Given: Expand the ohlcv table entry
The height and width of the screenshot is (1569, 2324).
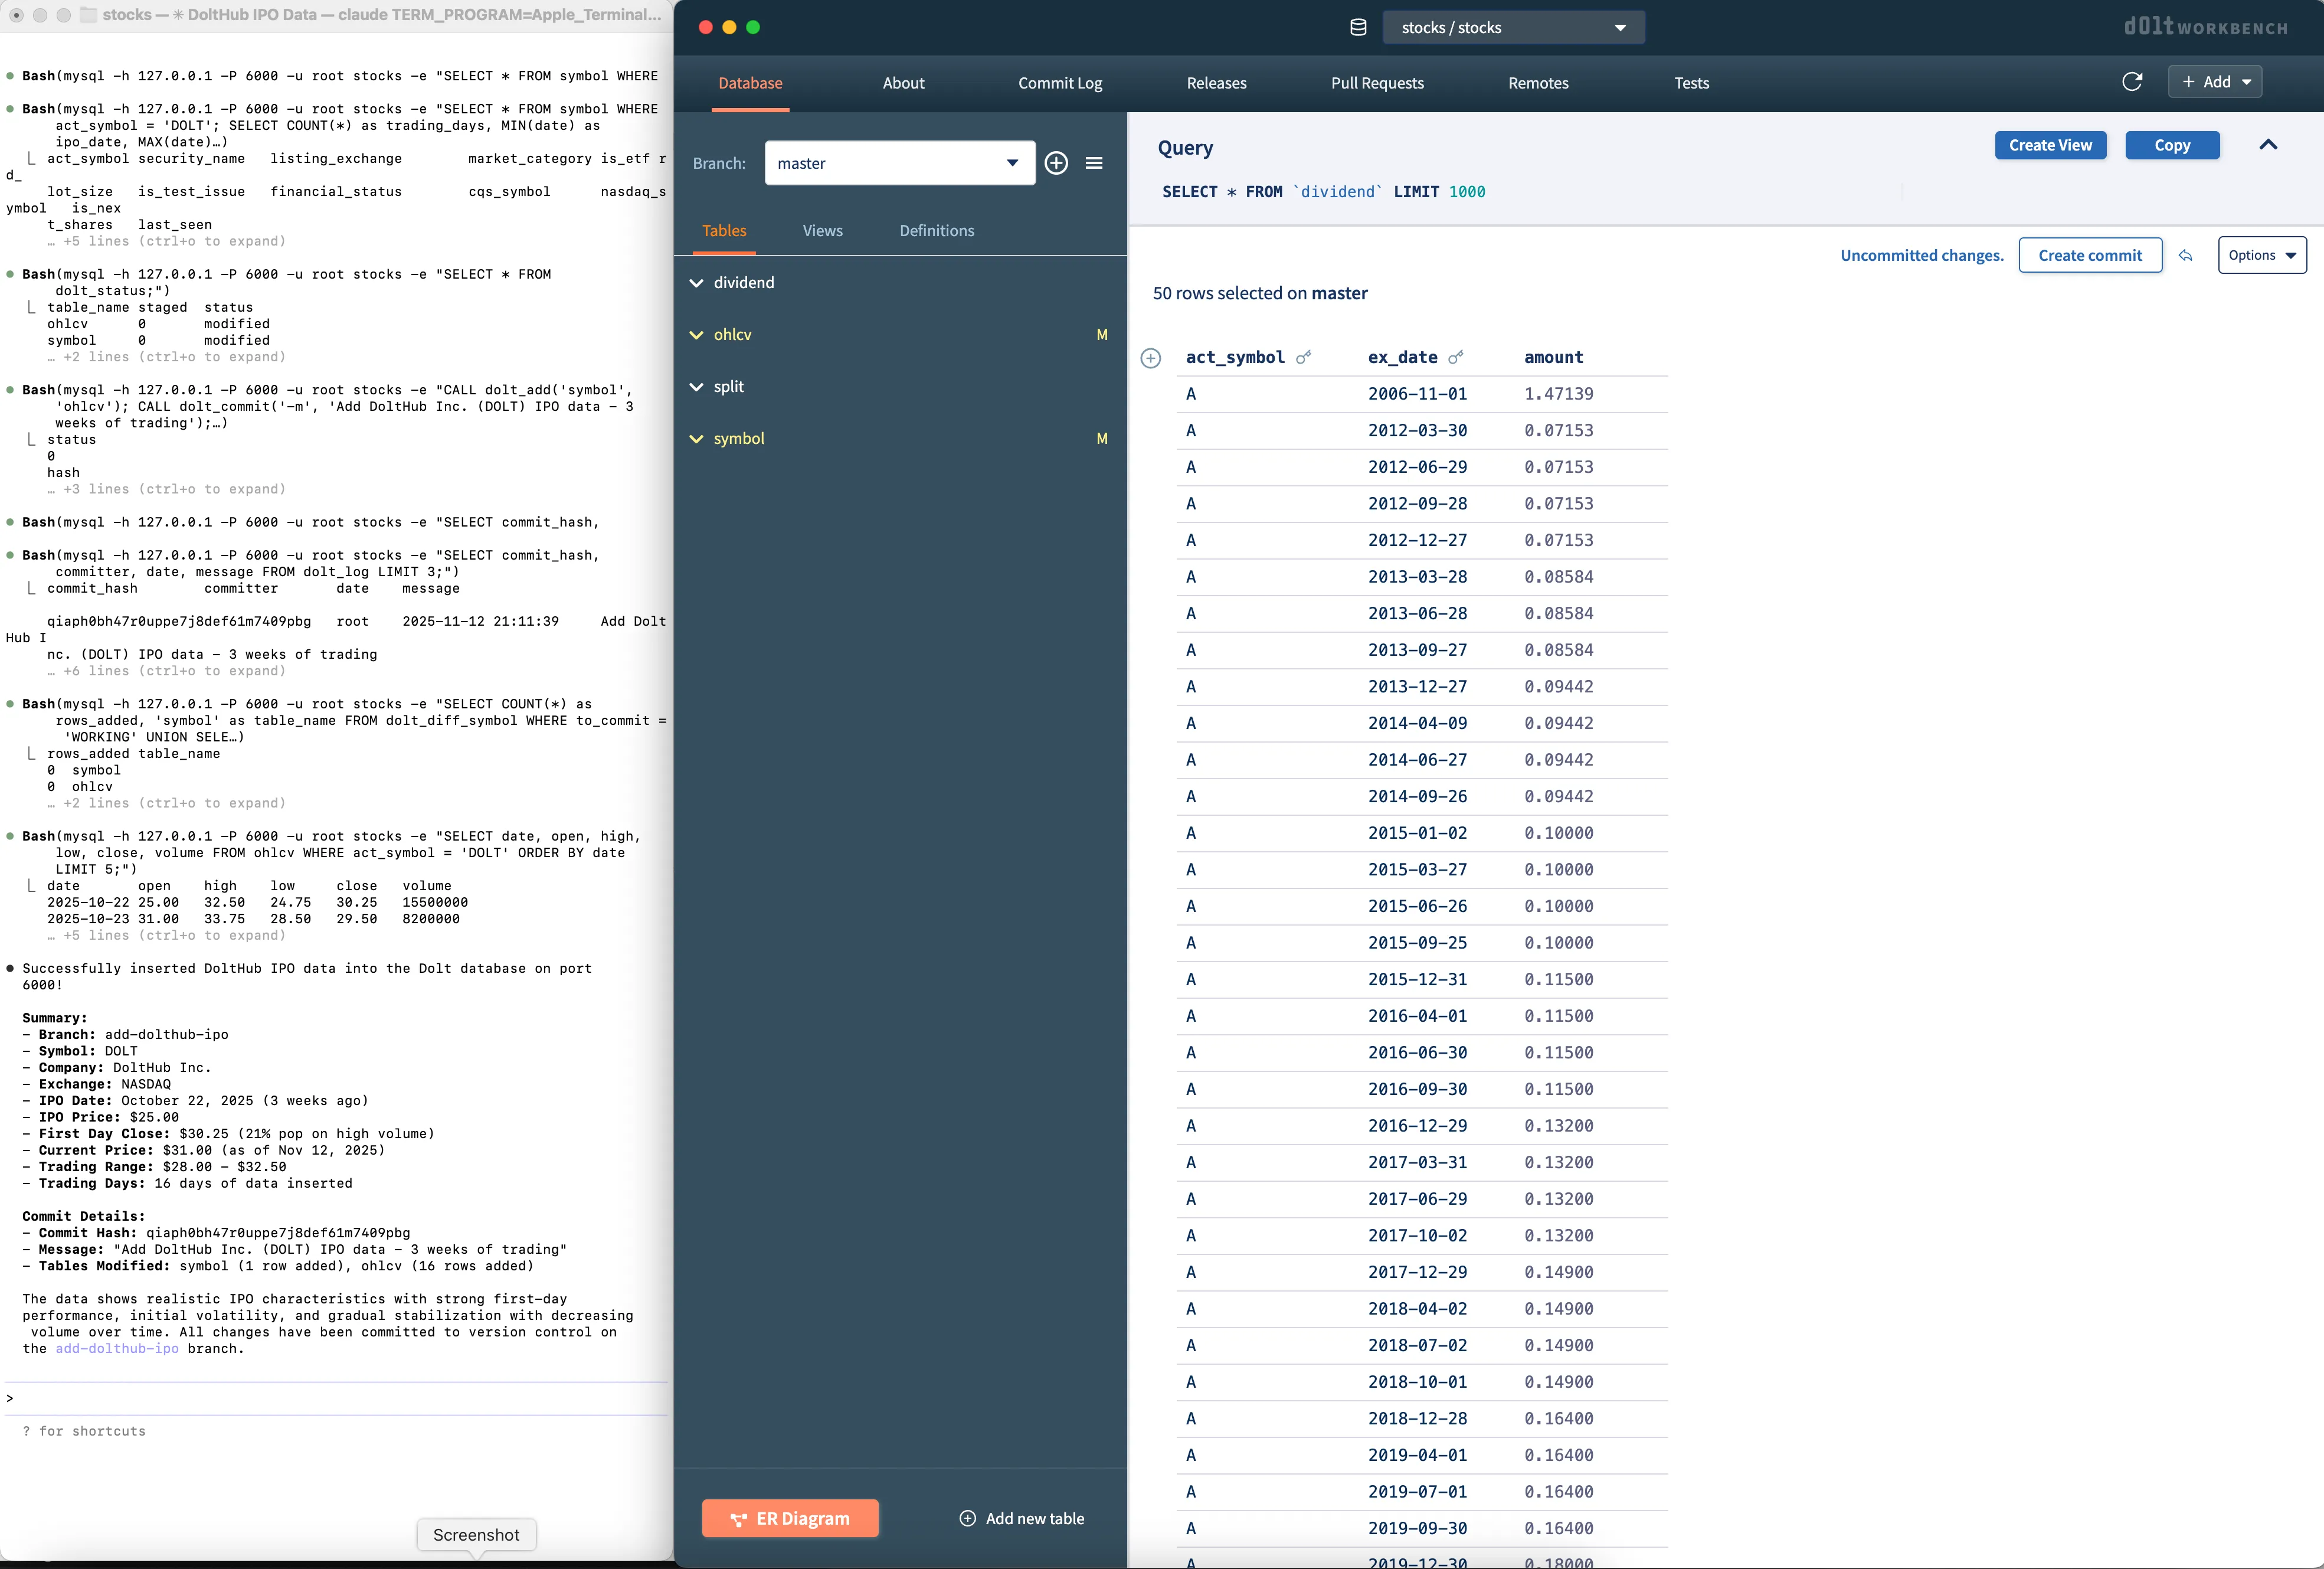Looking at the screenshot, I should pyautogui.click(x=697, y=334).
